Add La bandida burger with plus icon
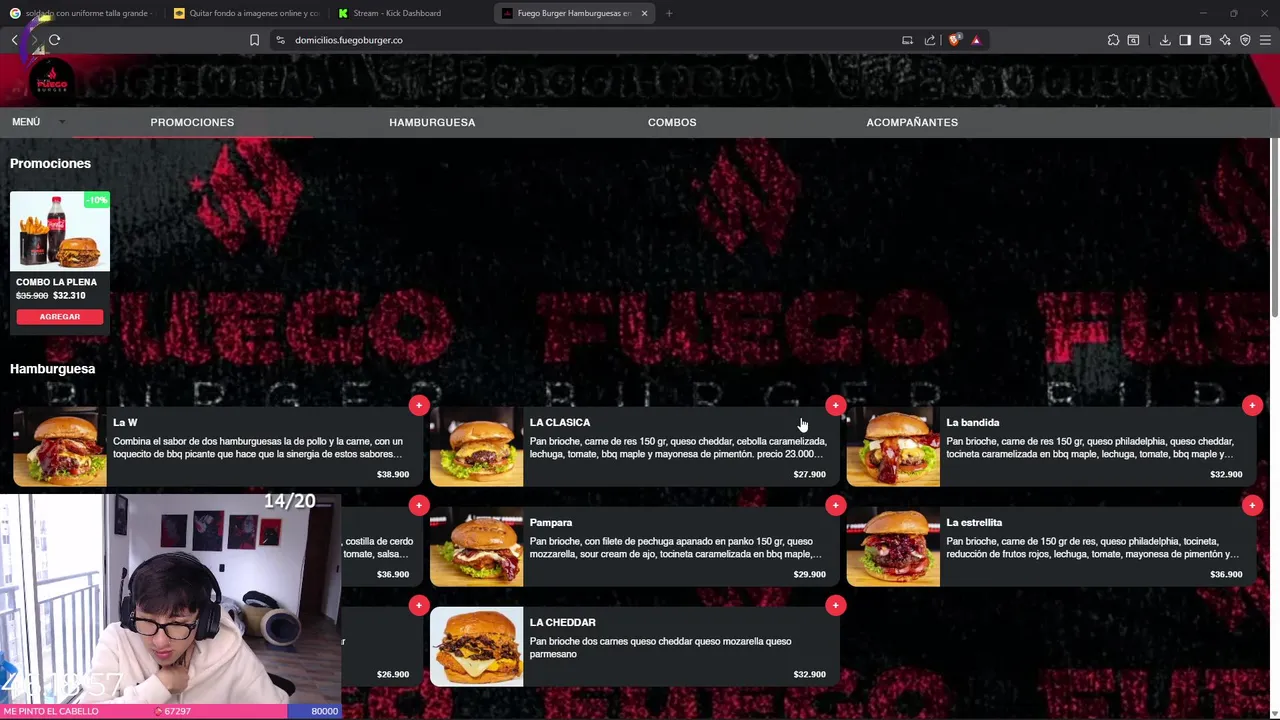1280x720 pixels. (x=1252, y=405)
